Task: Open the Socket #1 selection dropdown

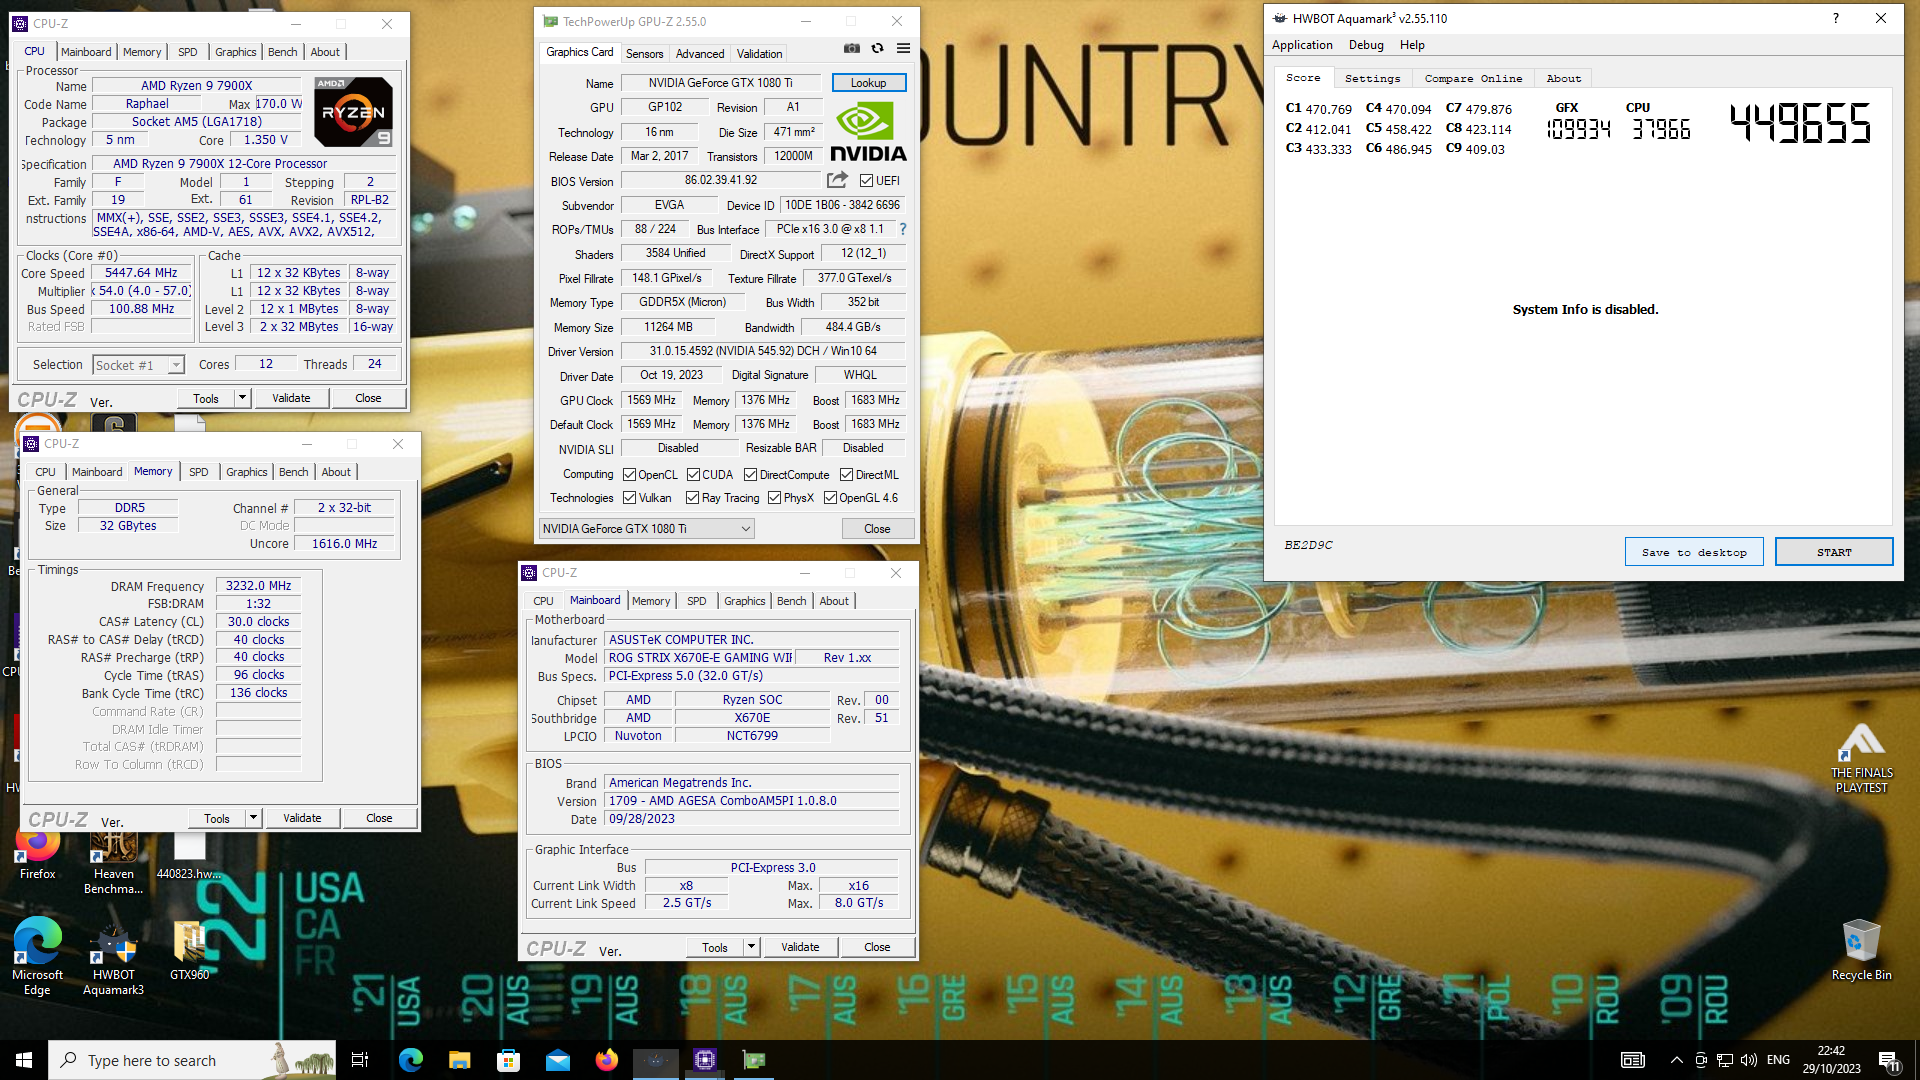Action: click(x=139, y=365)
